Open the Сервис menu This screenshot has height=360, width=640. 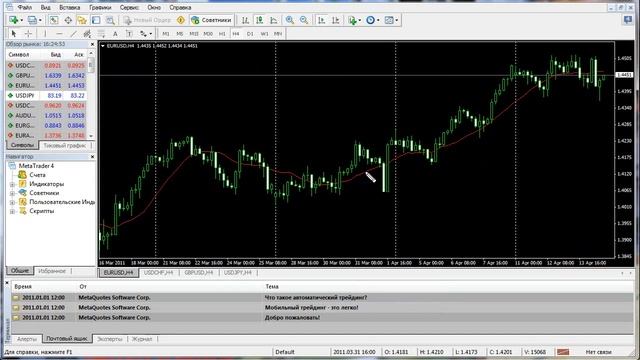129,7
